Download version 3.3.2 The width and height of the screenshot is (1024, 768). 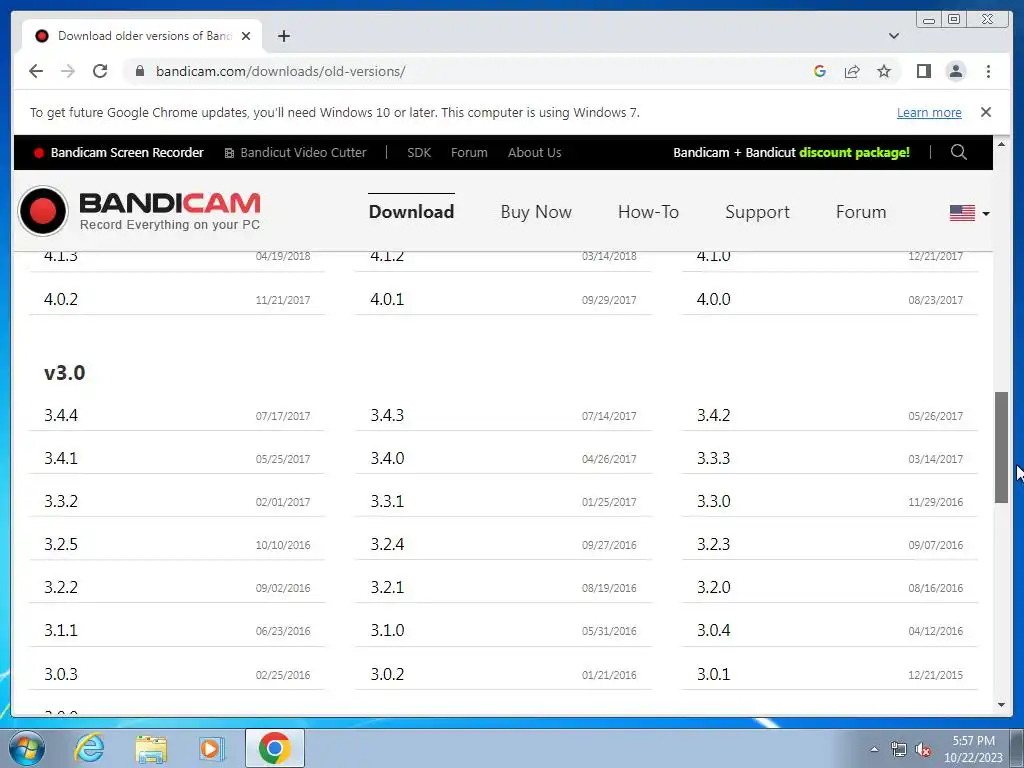point(176,502)
